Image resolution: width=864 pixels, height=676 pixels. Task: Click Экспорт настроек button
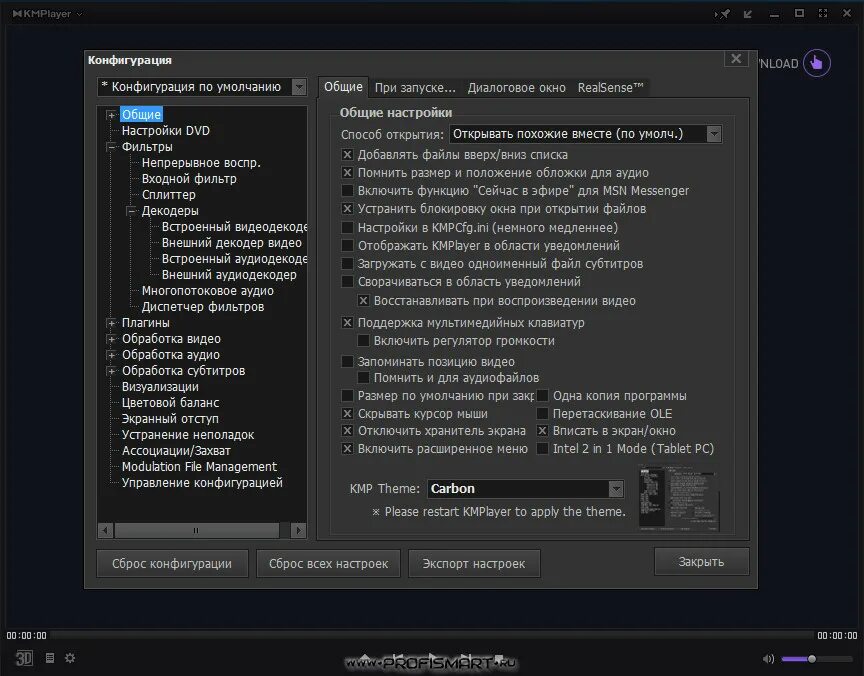pos(474,563)
